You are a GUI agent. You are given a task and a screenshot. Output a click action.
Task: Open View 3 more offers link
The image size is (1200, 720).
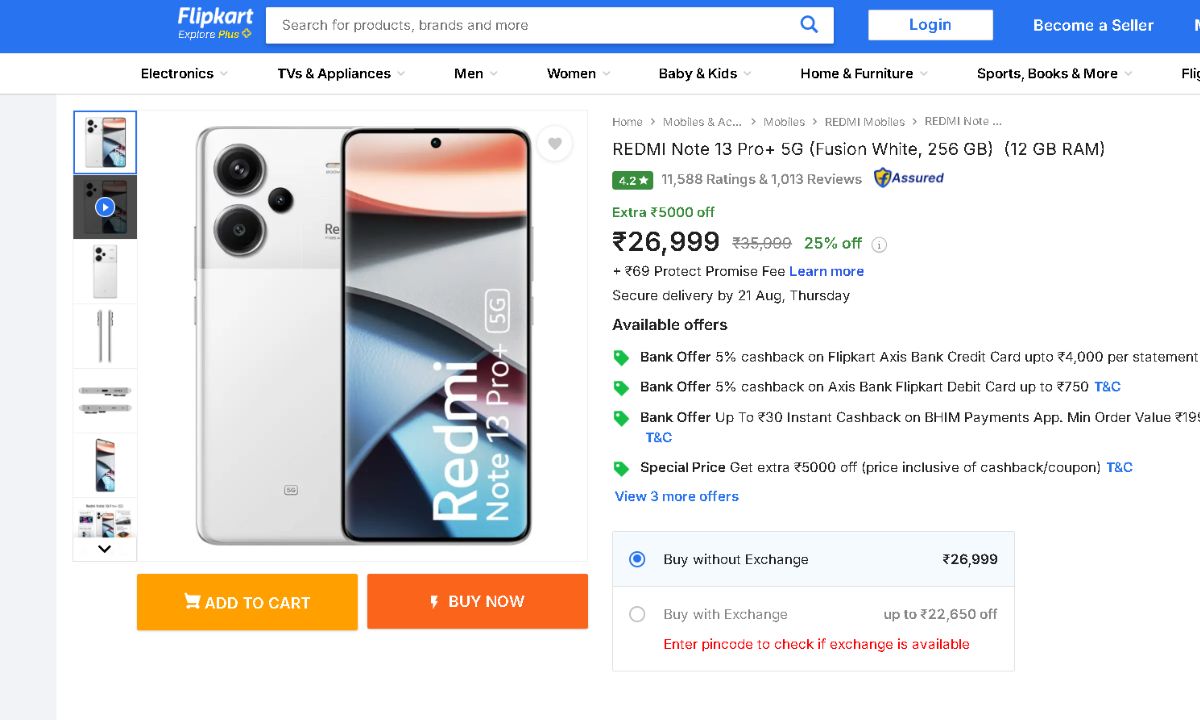676,496
